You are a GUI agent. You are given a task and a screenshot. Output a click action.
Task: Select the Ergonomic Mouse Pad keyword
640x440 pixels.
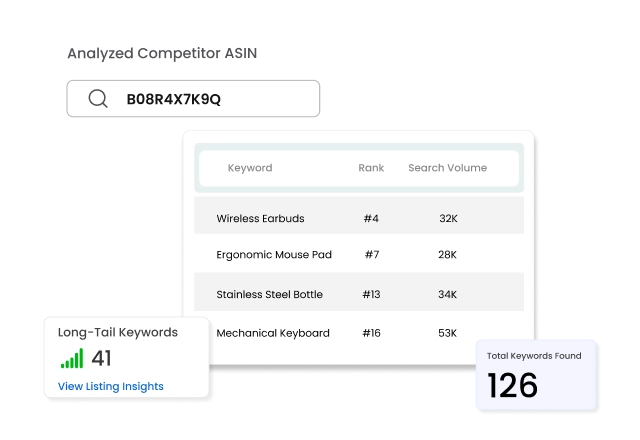click(x=274, y=255)
